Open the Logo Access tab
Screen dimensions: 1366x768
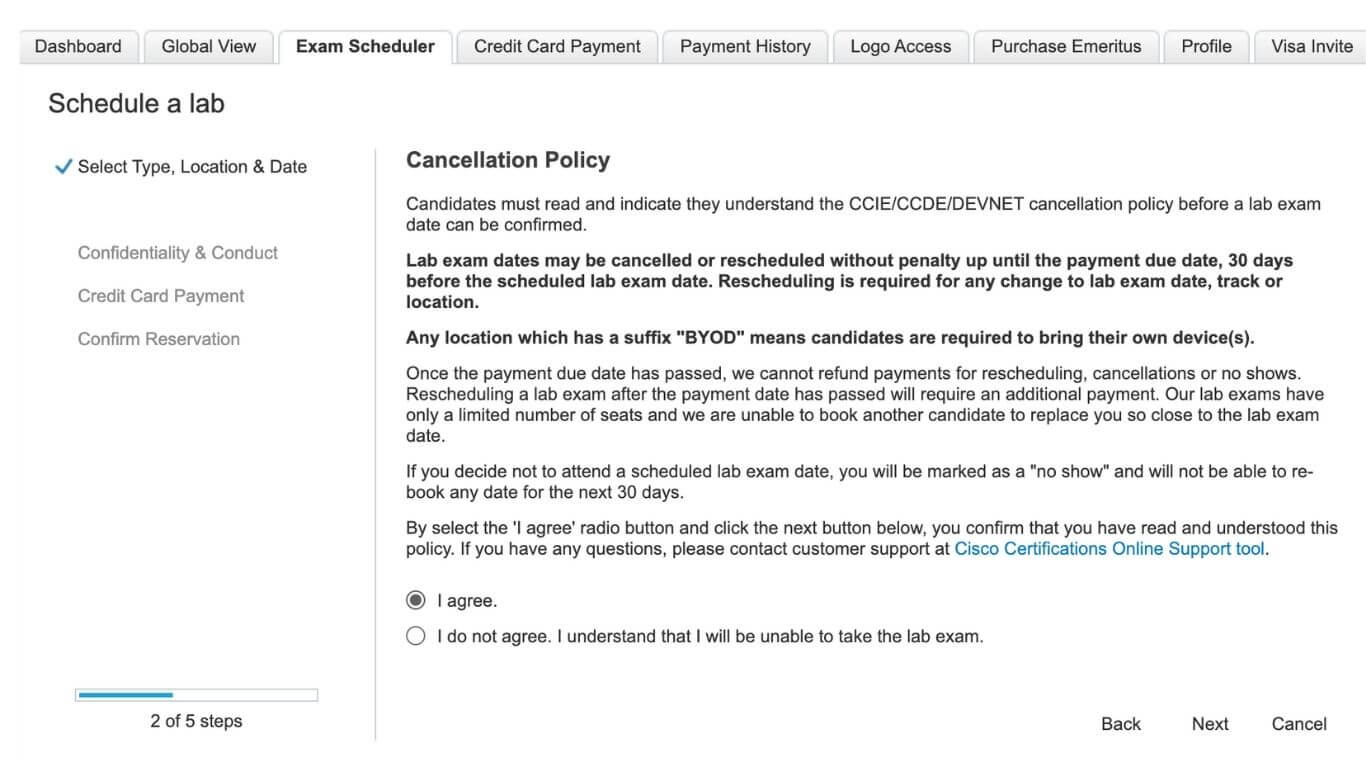coord(900,46)
